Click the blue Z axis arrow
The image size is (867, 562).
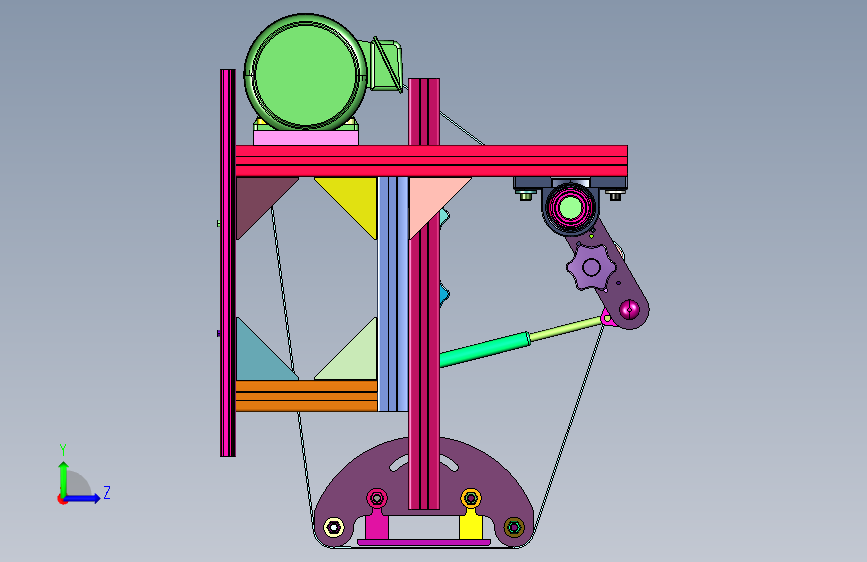tap(84, 498)
